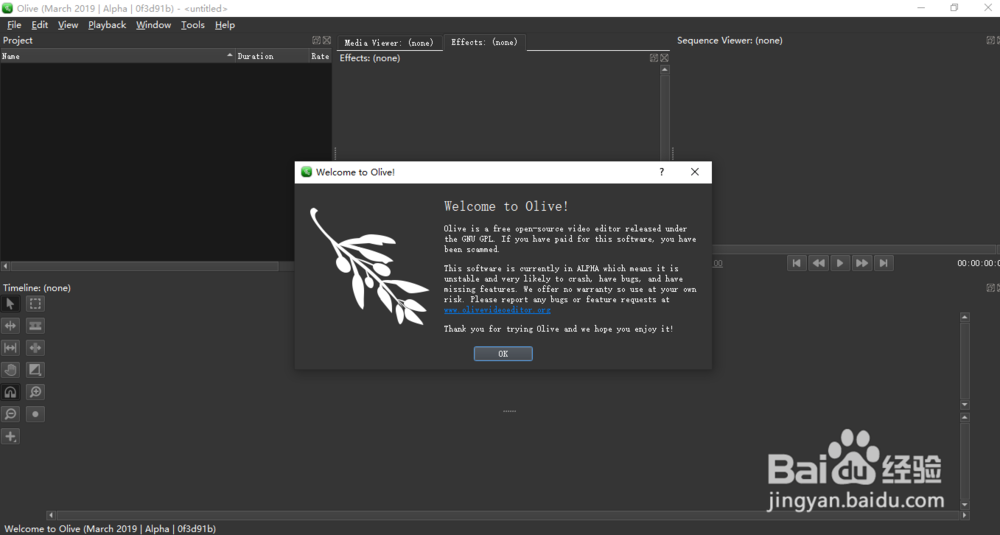Select the Slip tool
This screenshot has width=1000, height=535.
(10, 348)
